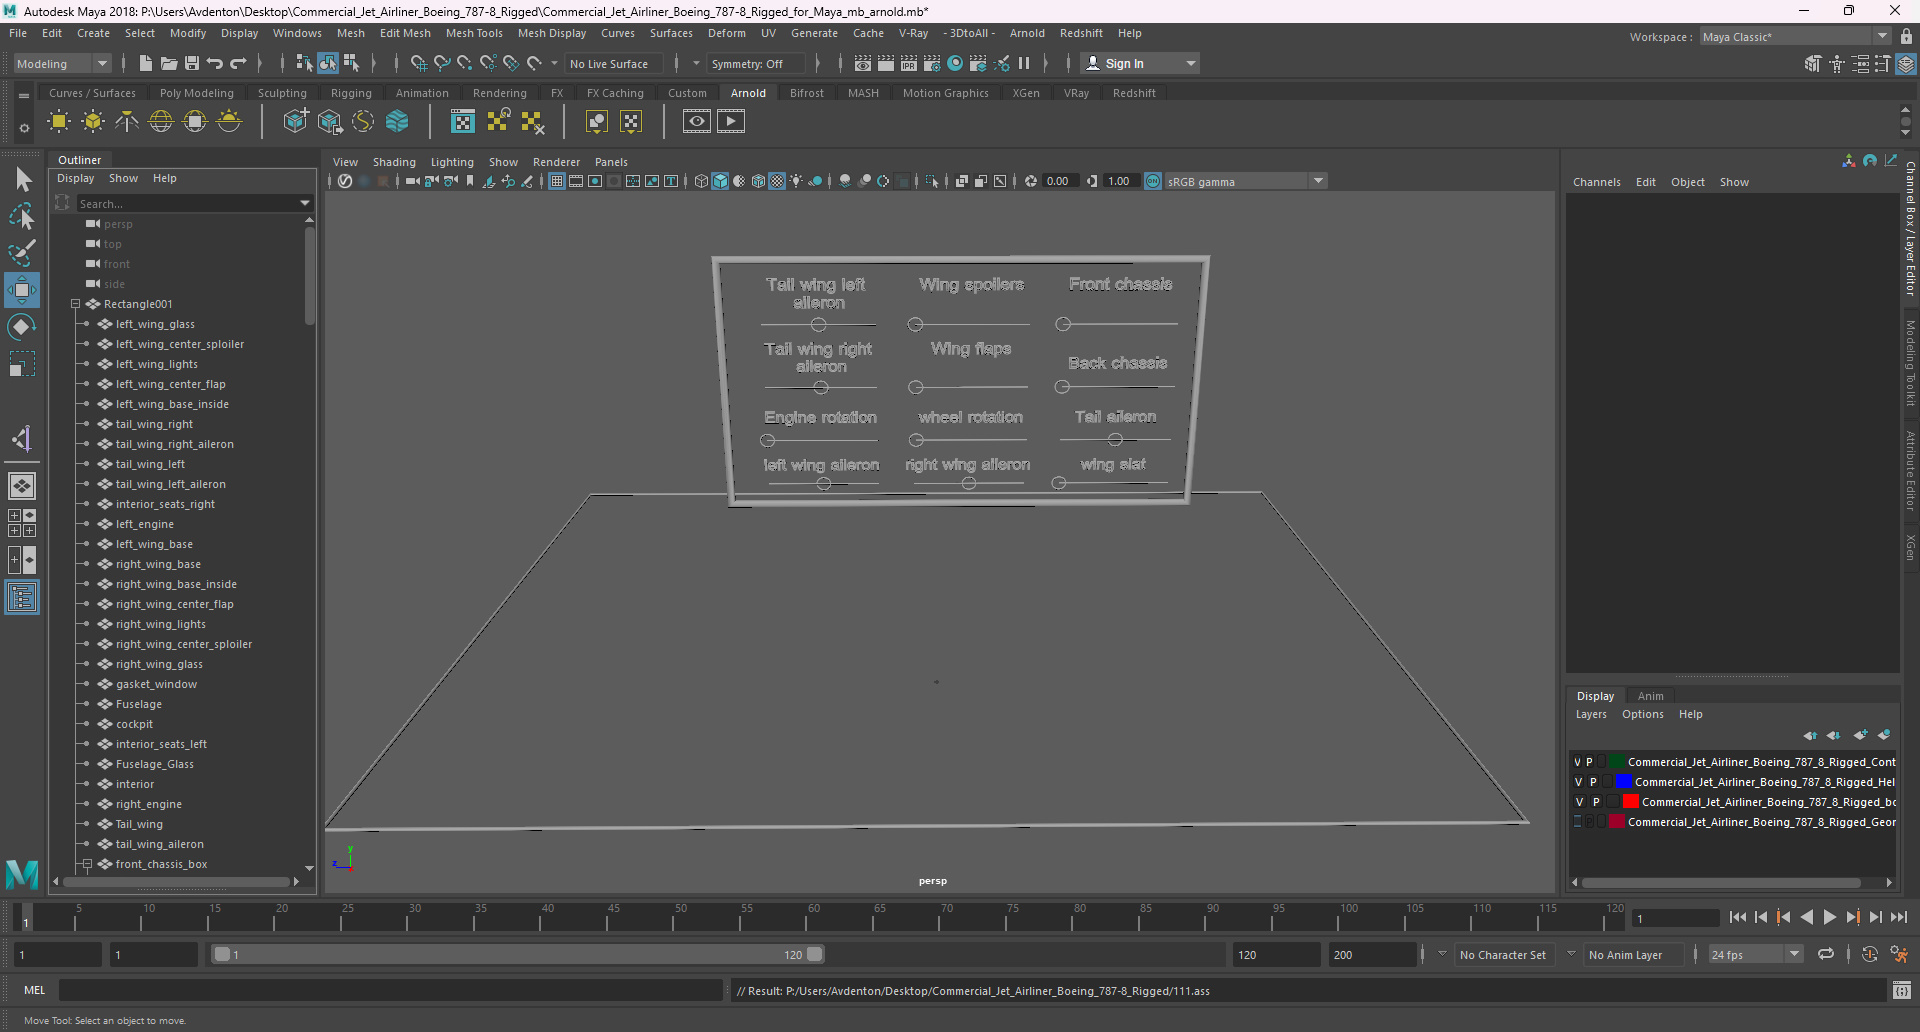Screen dimensions: 1920x1032
Task: Open 24 fps frame rate dropdown
Action: (x=1795, y=954)
